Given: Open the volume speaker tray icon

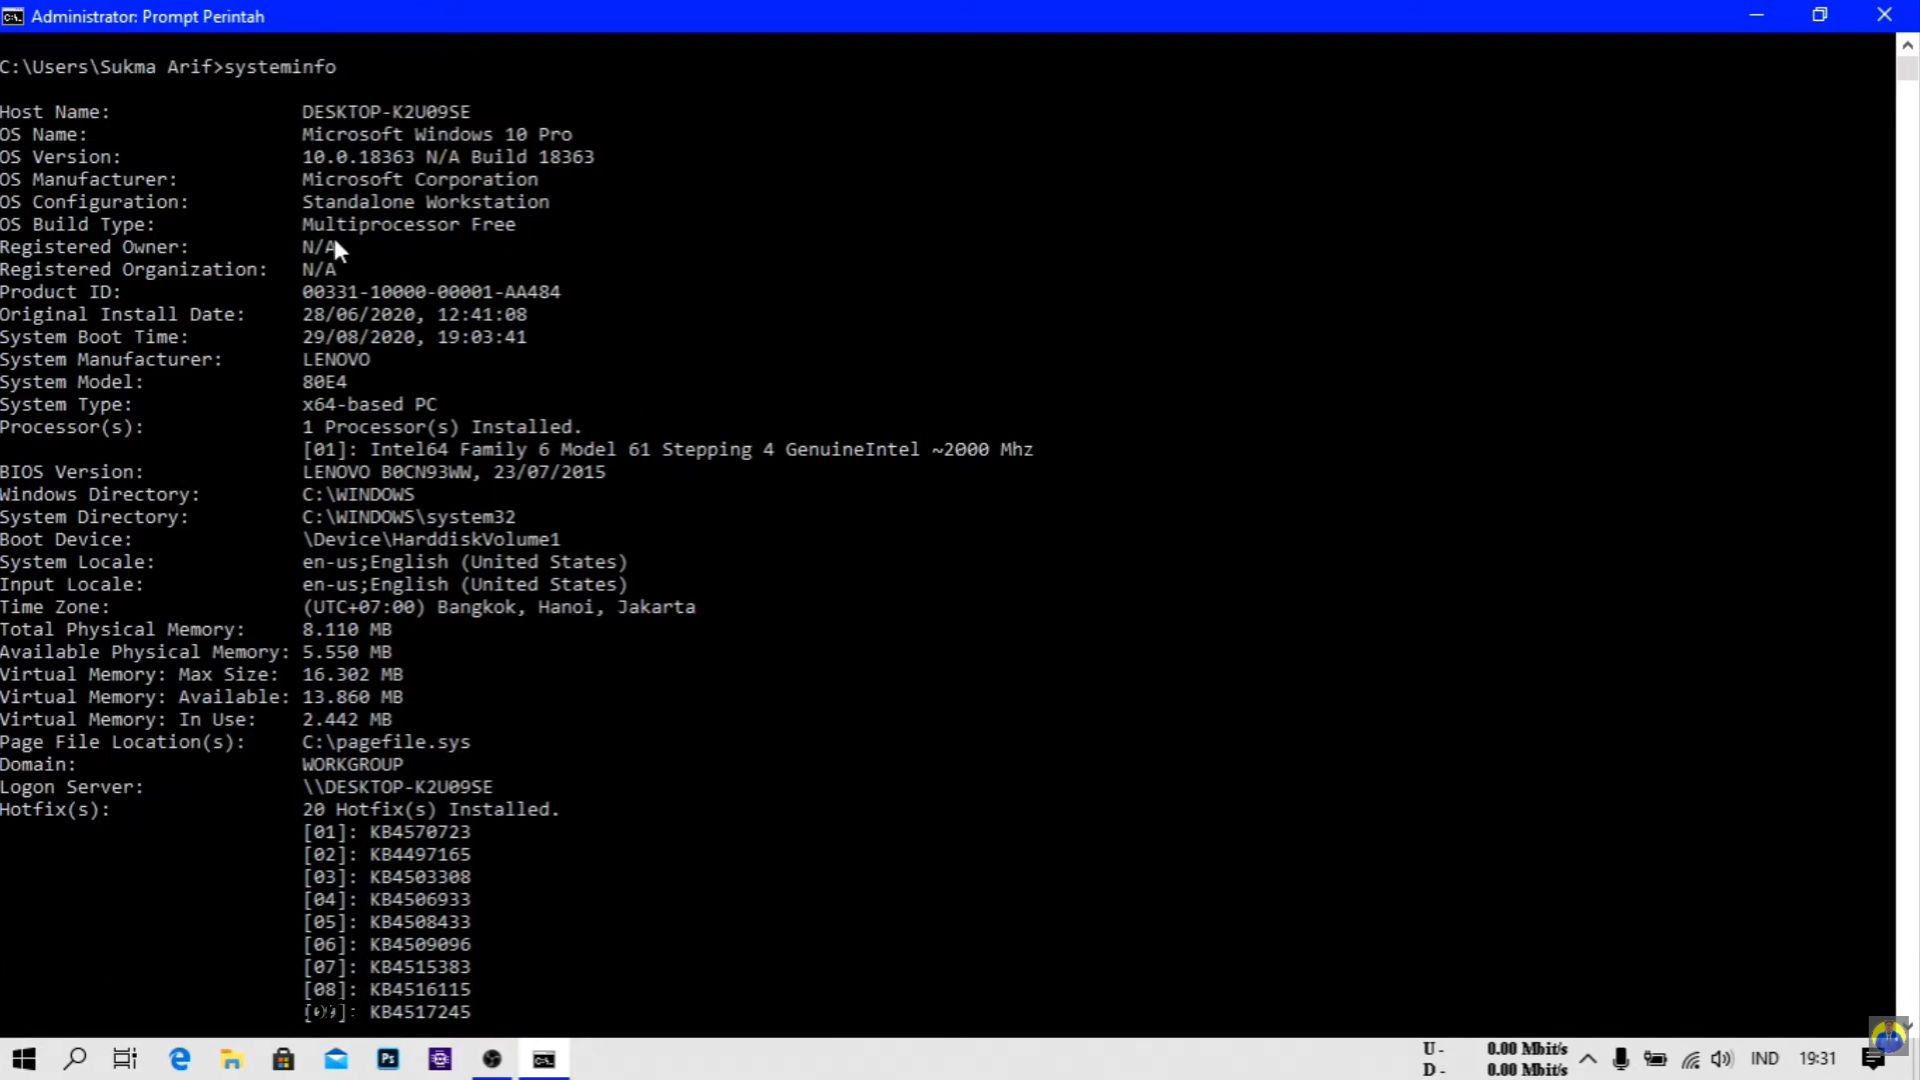Looking at the screenshot, I should (1722, 1059).
